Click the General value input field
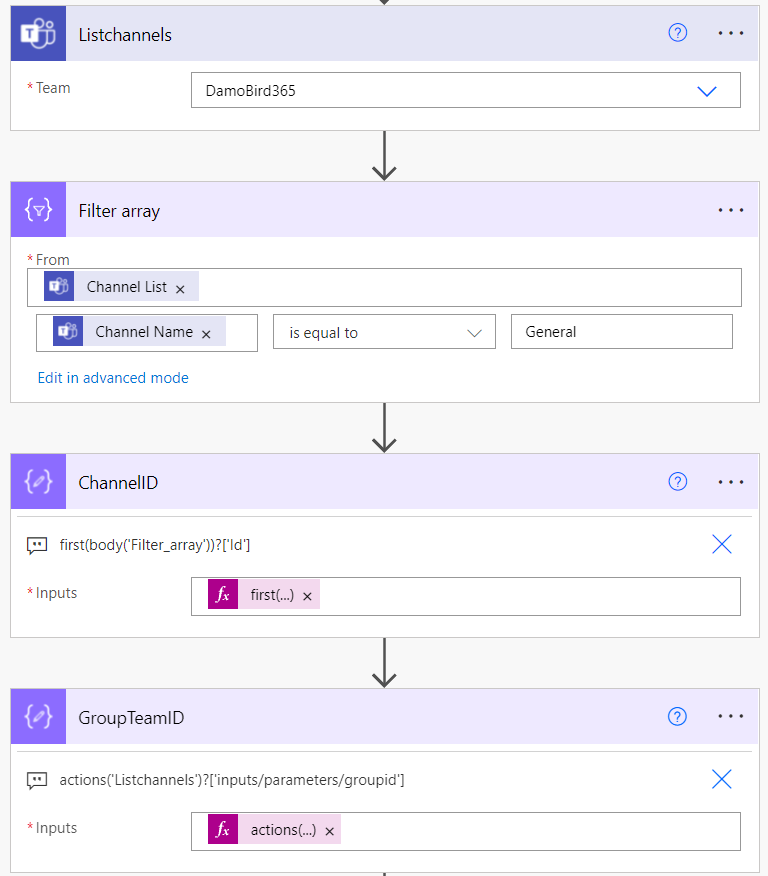This screenshot has width=768, height=876. tap(621, 332)
